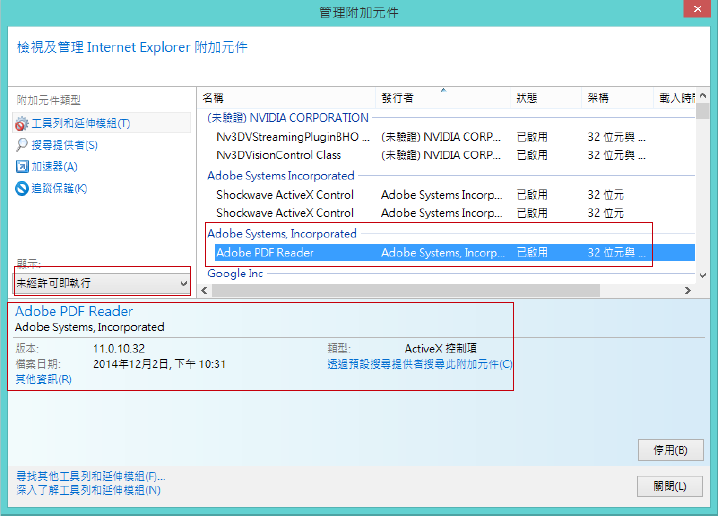Image resolution: width=719 pixels, height=518 pixels.
Task: Click the 停用(B) button
Action: coord(670,450)
